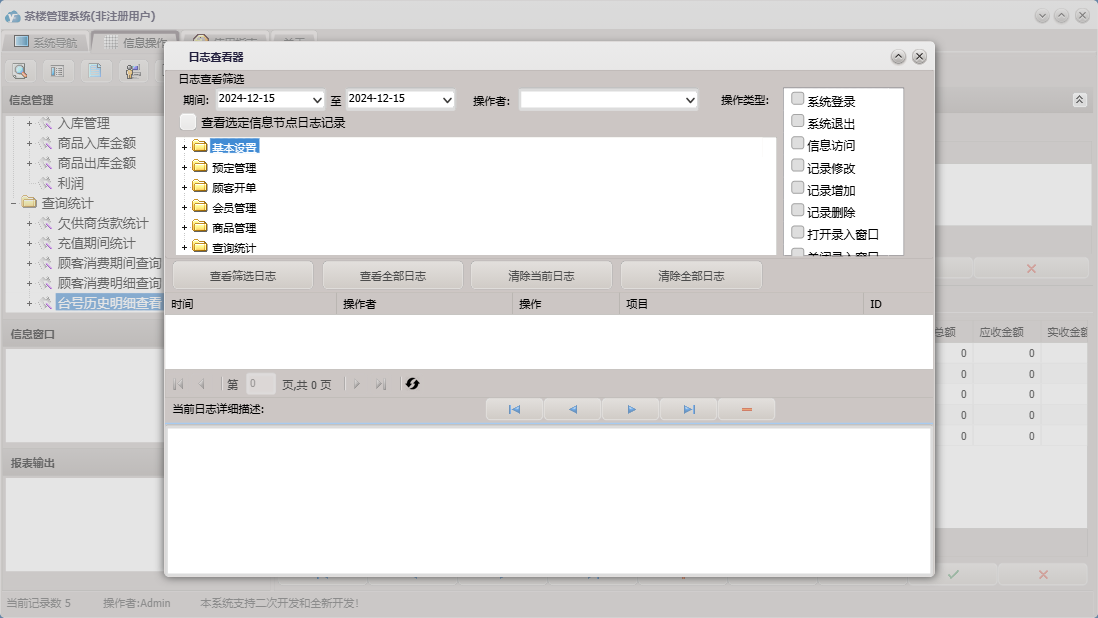This screenshot has width=1098, height=618.
Task: Check the 信息访问 operation type
Action: click(797, 143)
